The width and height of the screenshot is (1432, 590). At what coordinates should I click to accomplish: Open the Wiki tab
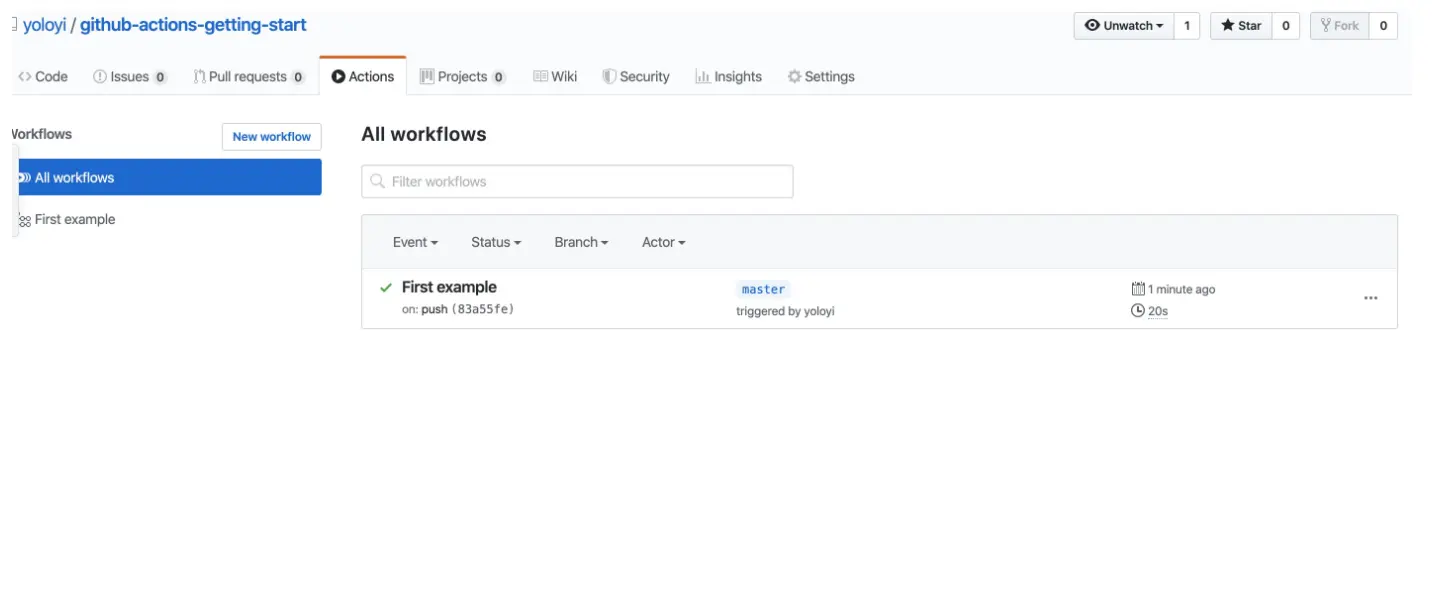pyautogui.click(x=555, y=76)
